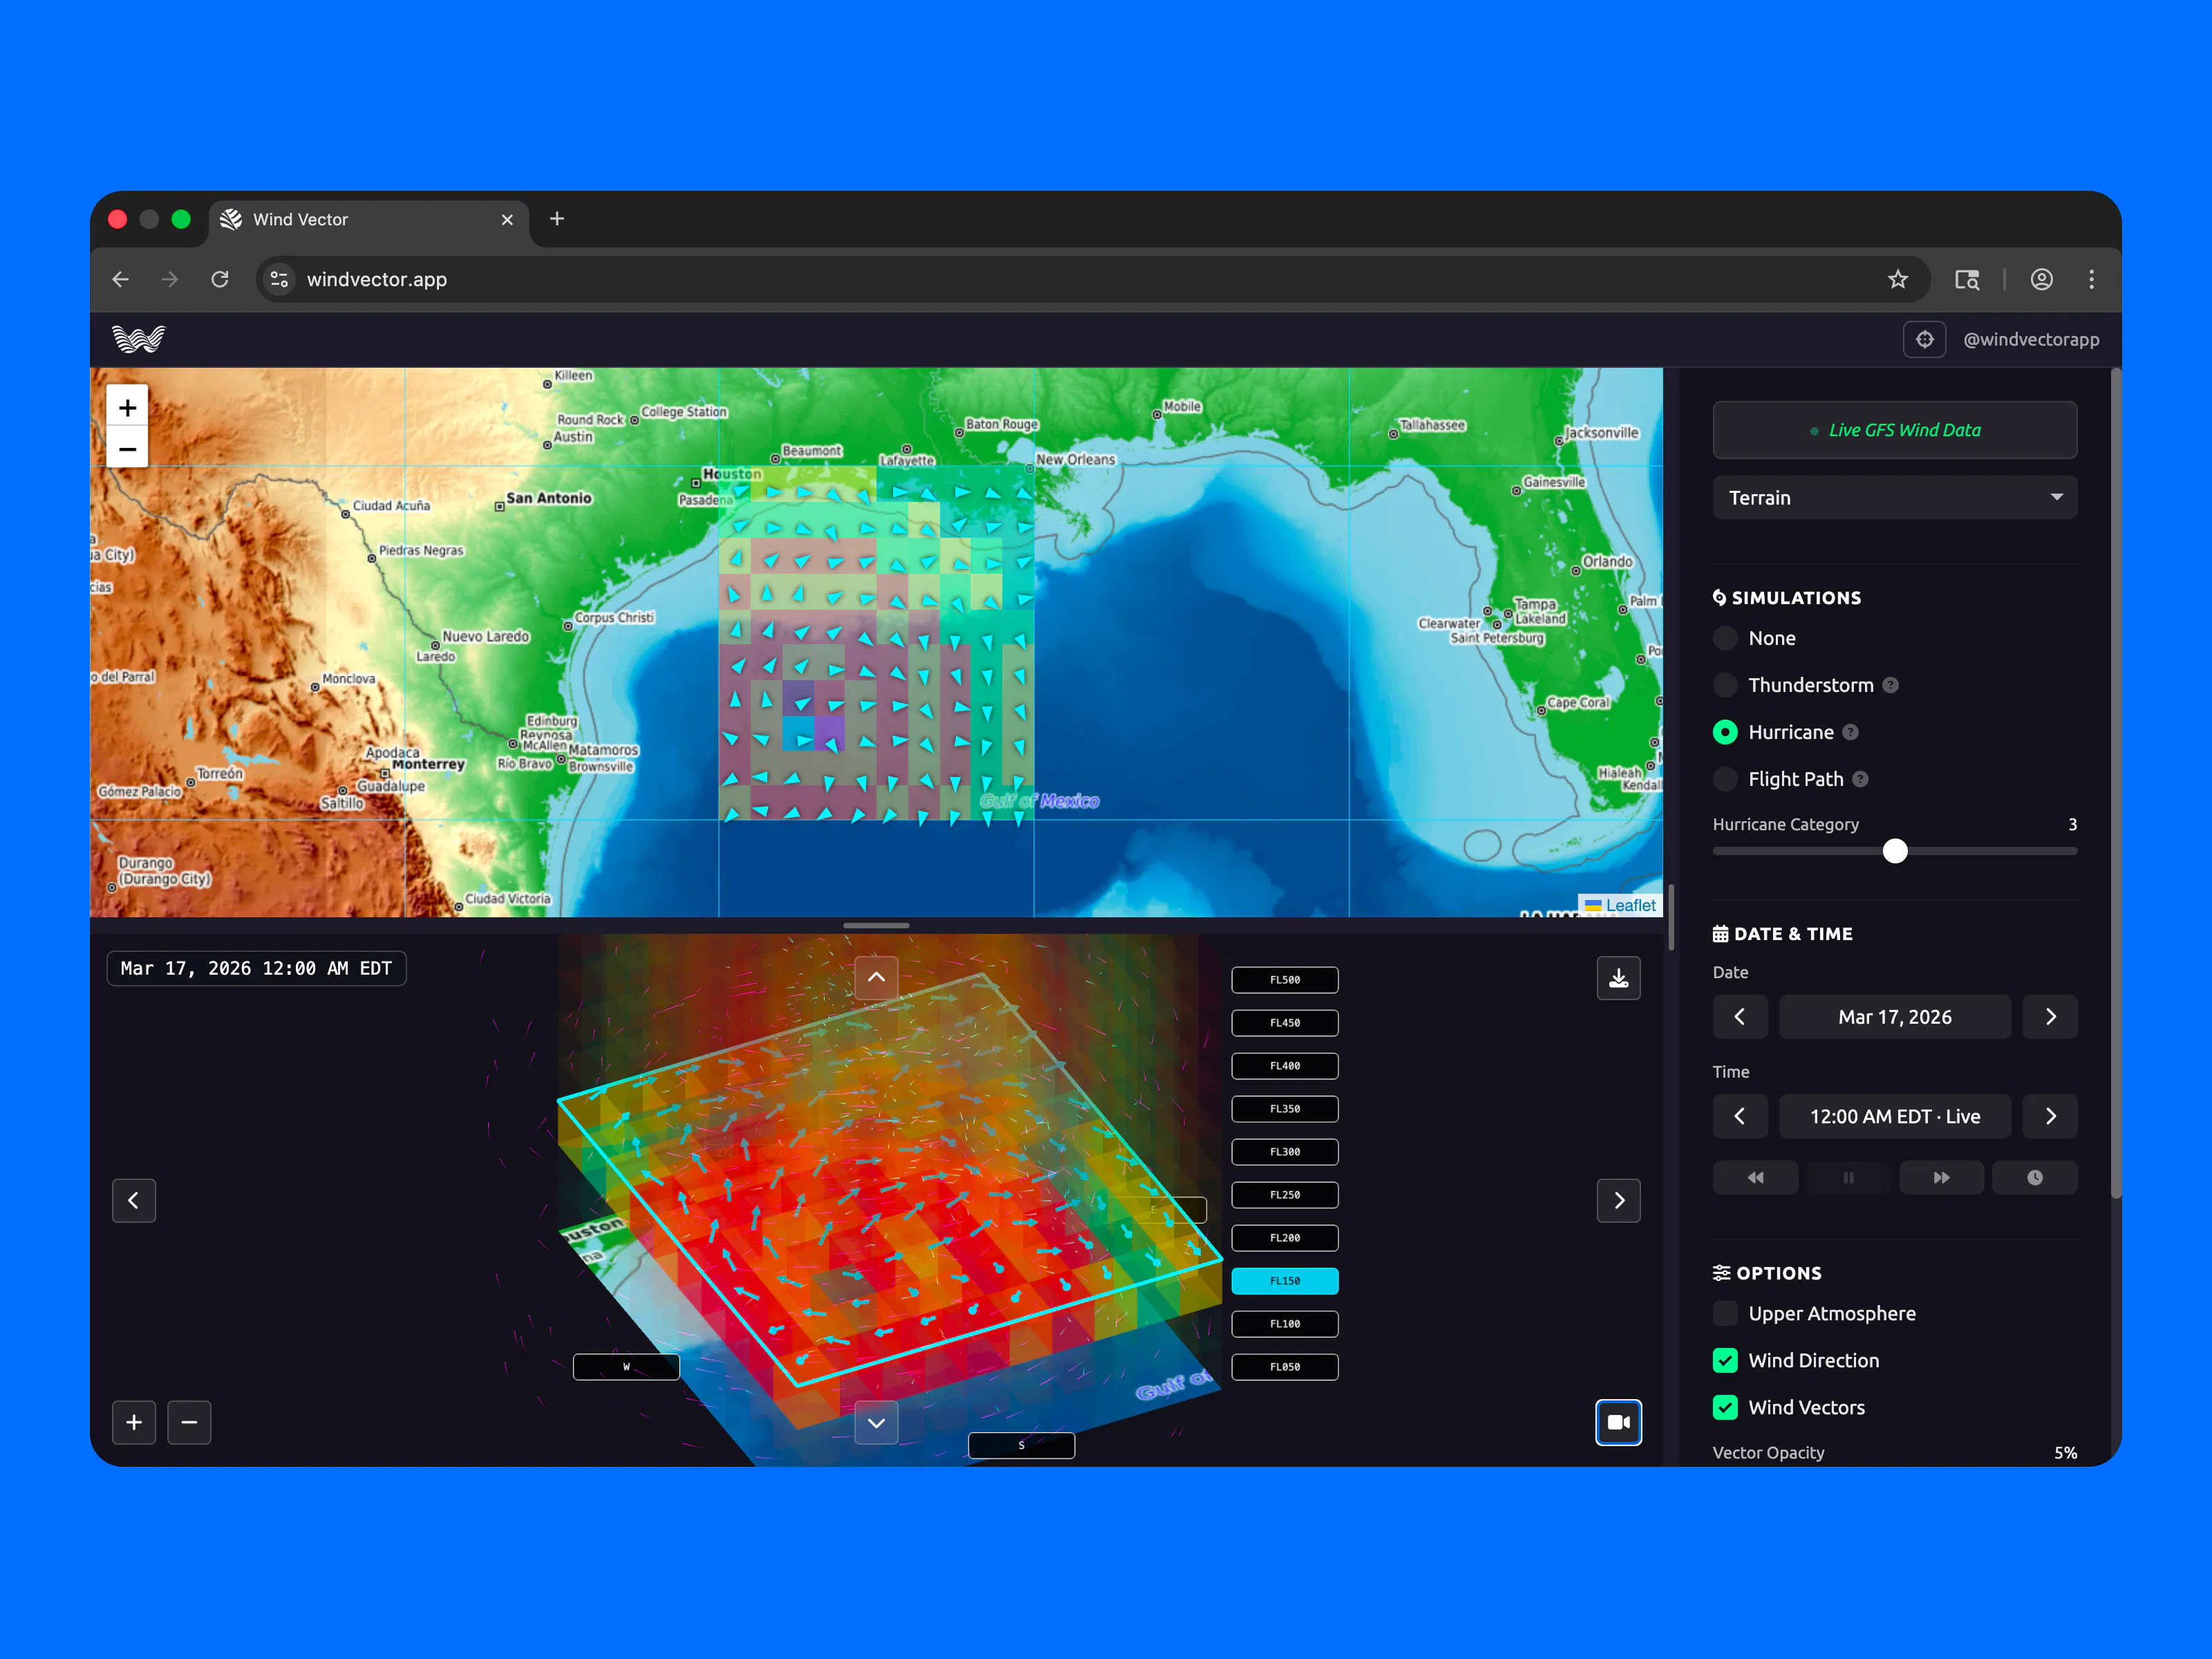Disable the Wind Direction checkbox
This screenshot has height=1659, width=2212.
(1725, 1360)
